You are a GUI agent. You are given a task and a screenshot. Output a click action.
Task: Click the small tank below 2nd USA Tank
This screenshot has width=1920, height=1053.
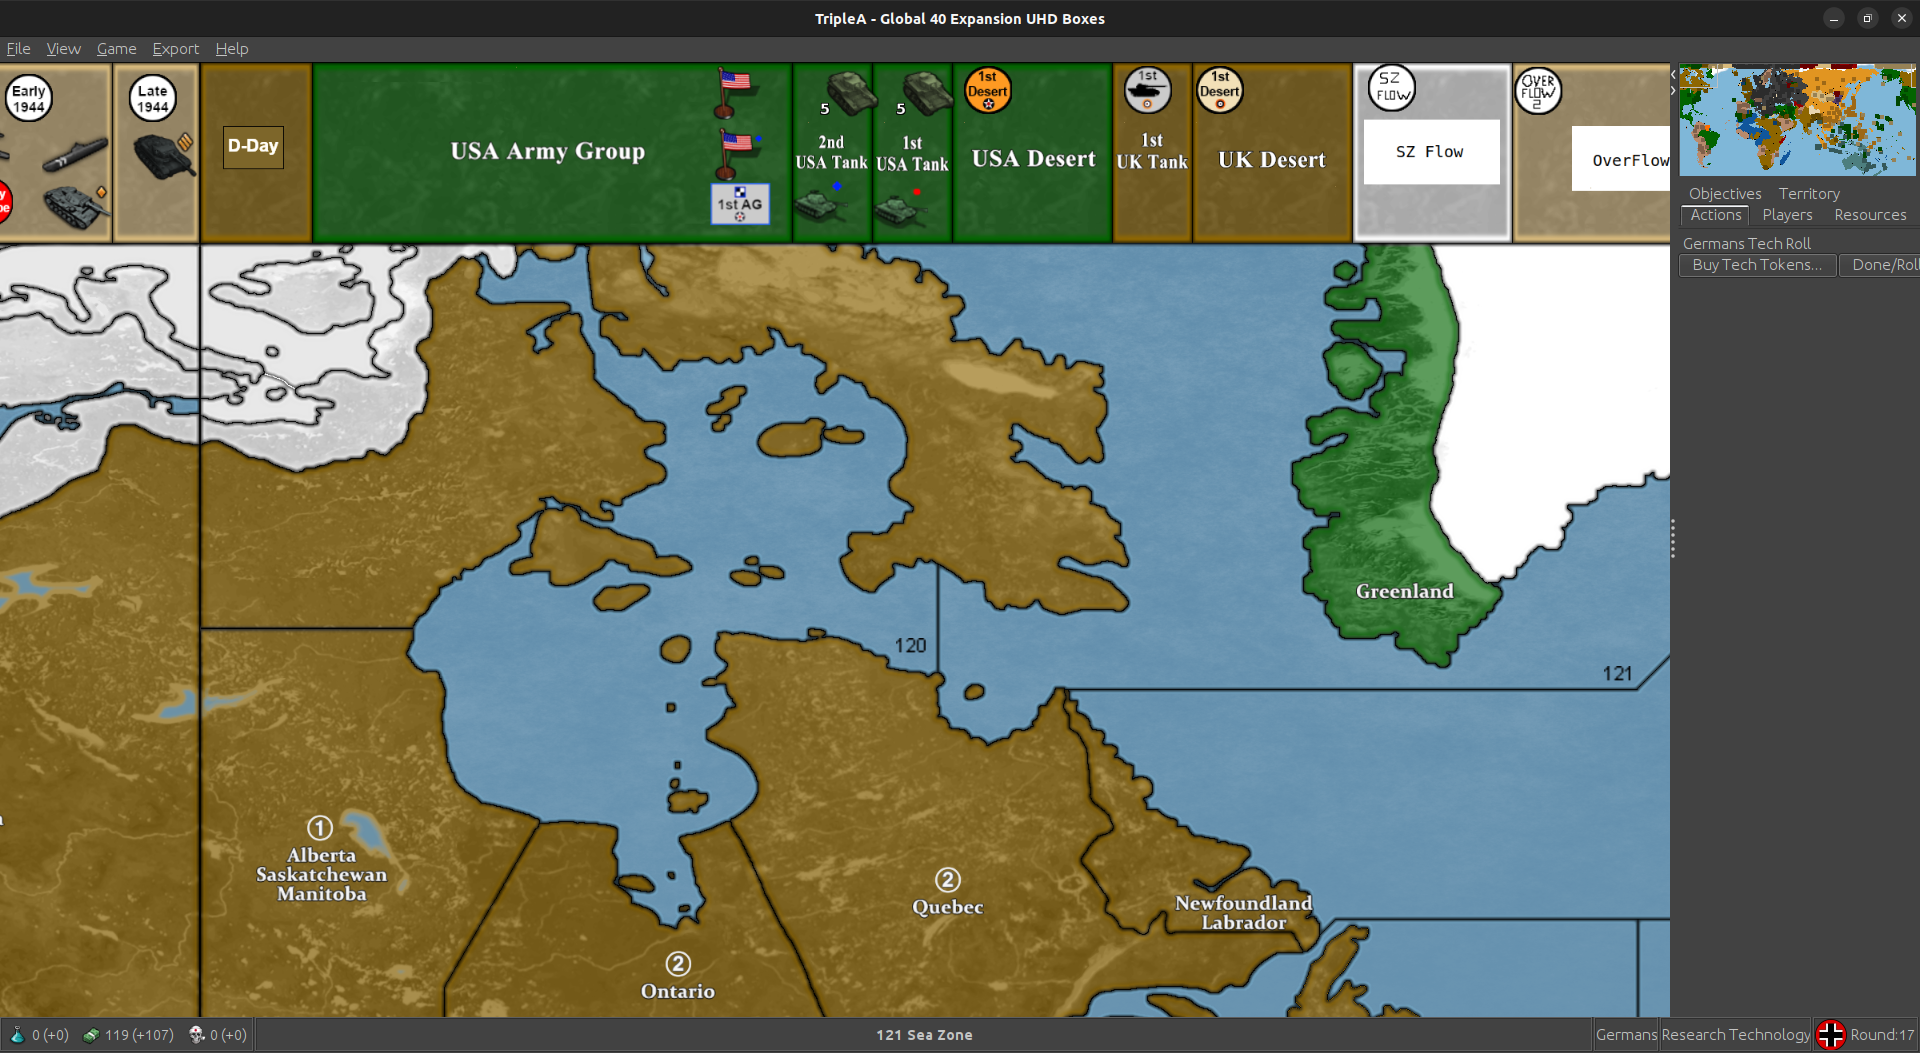[x=820, y=206]
